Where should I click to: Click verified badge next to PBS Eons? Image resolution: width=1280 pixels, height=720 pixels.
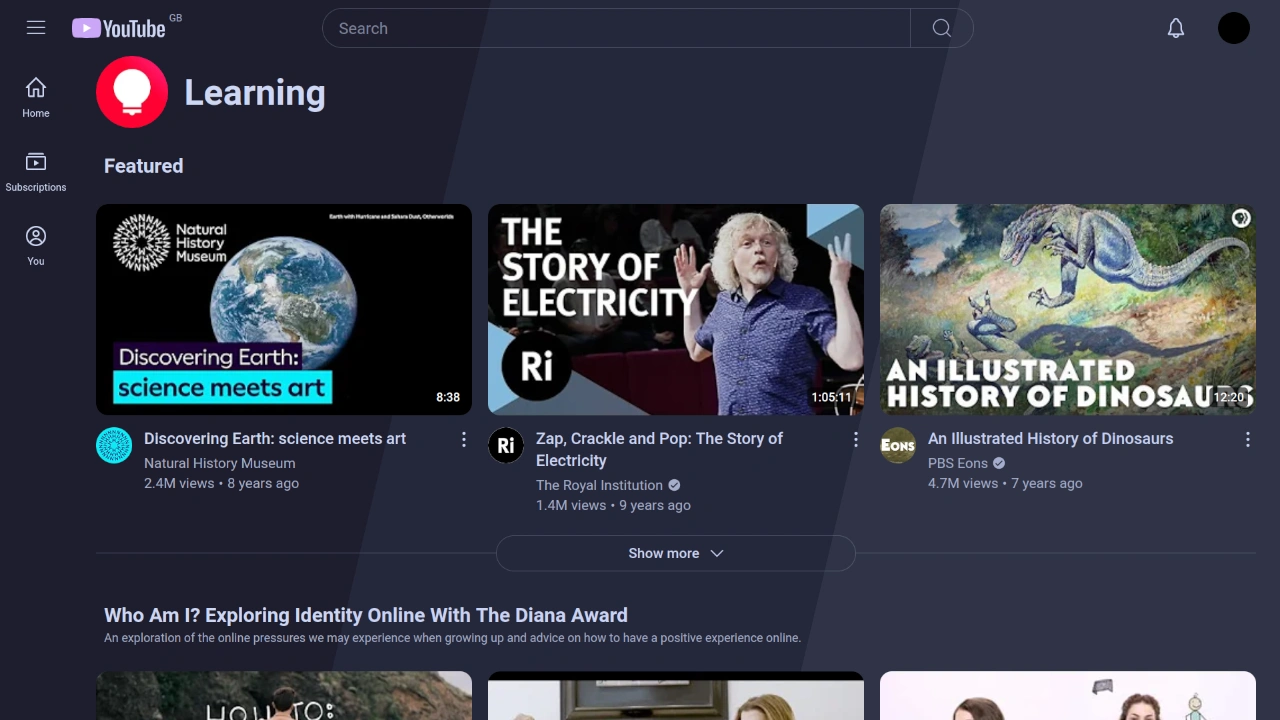999,463
